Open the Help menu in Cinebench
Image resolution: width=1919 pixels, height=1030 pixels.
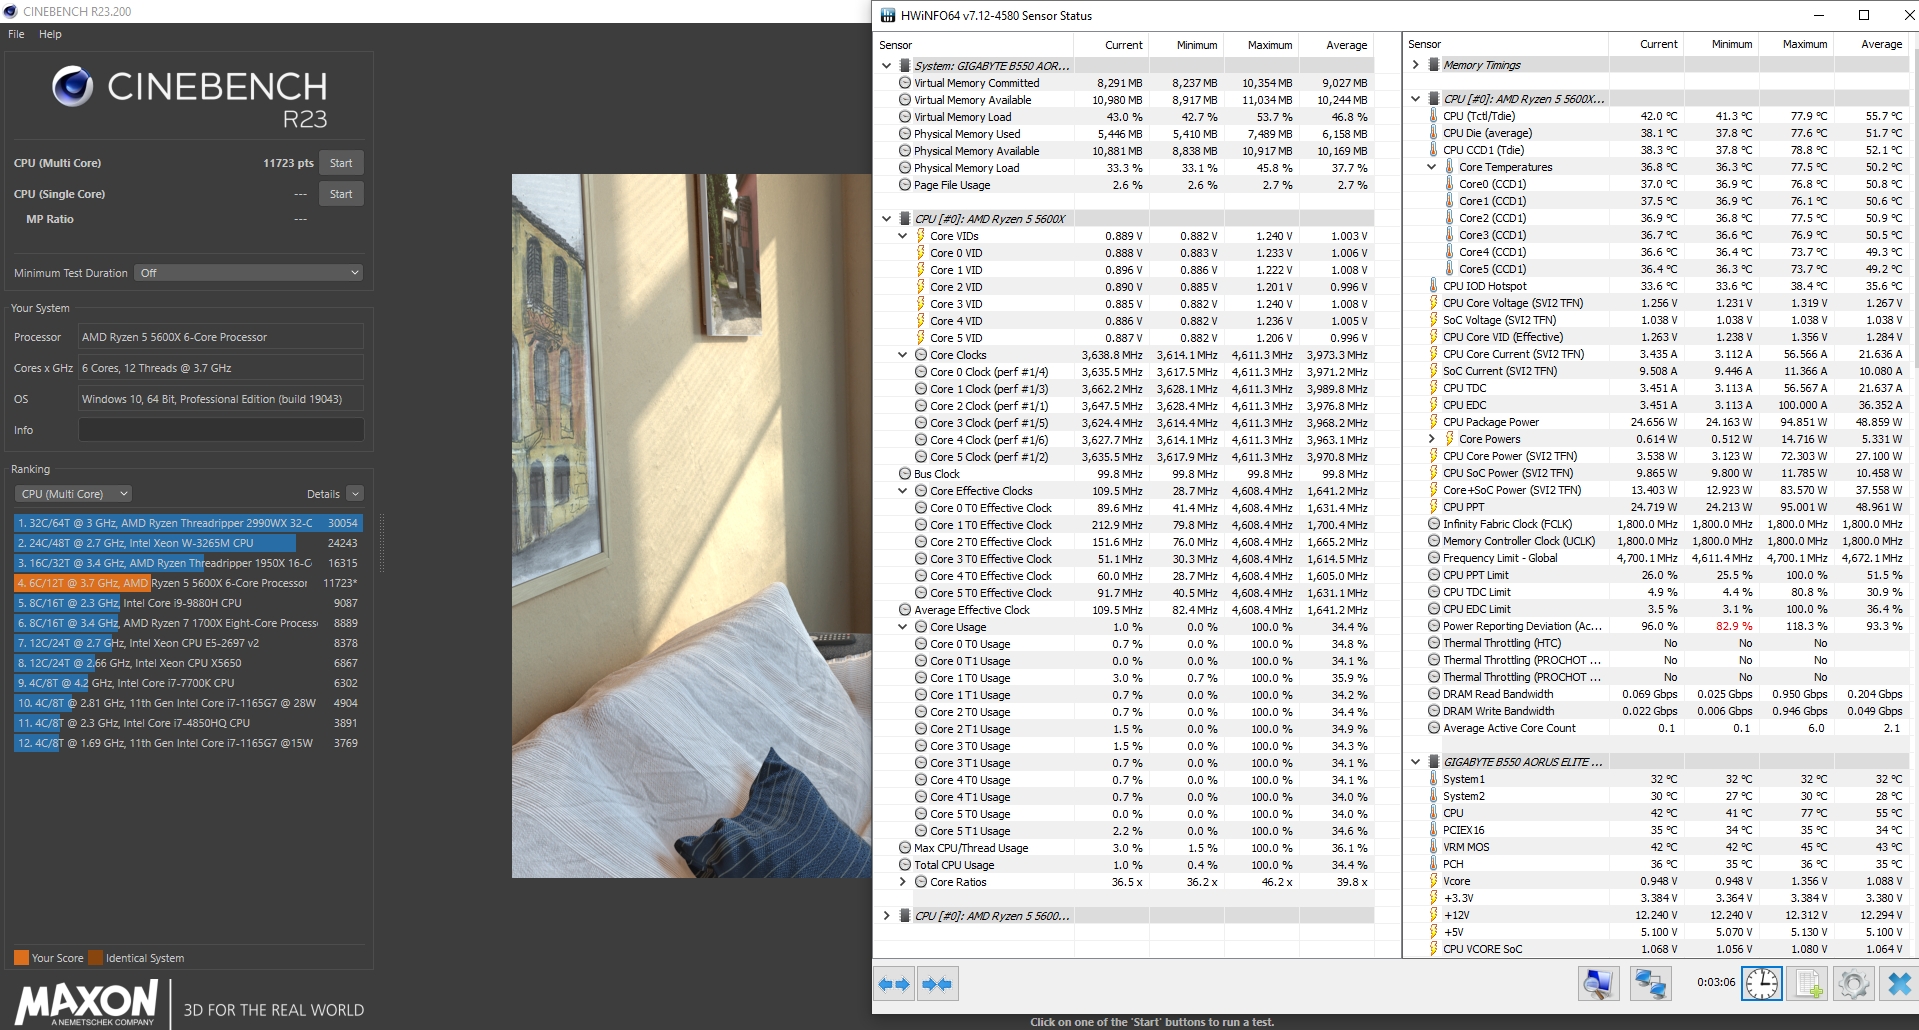[x=50, y=34]
